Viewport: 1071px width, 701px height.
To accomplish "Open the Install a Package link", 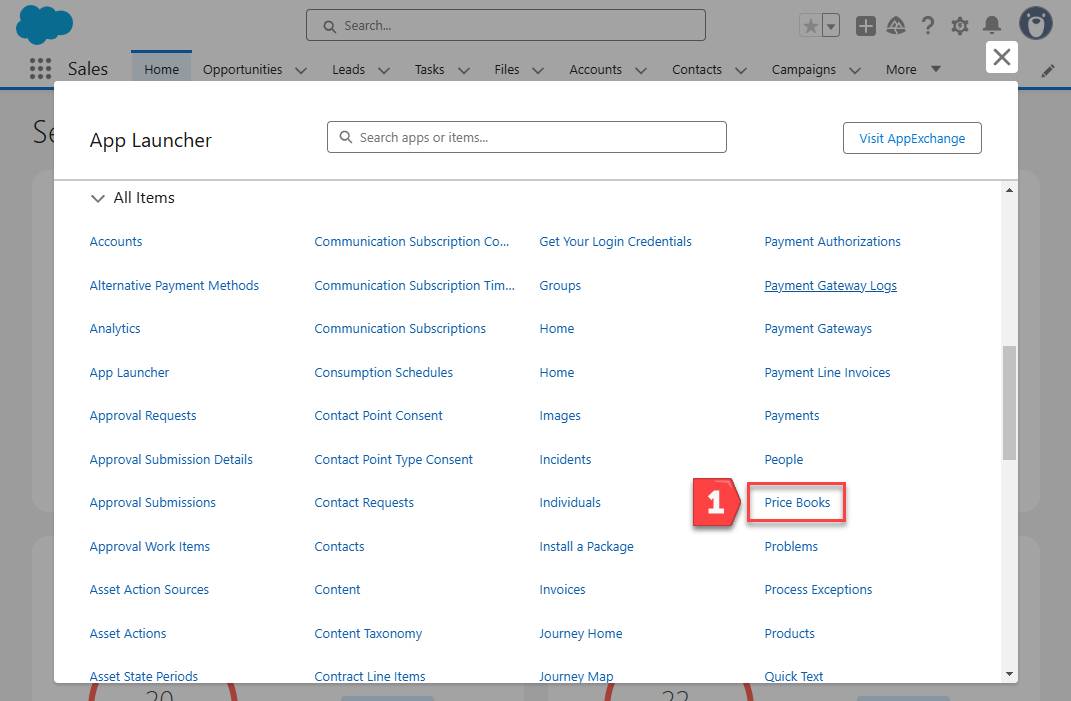I will coord(586,546).
